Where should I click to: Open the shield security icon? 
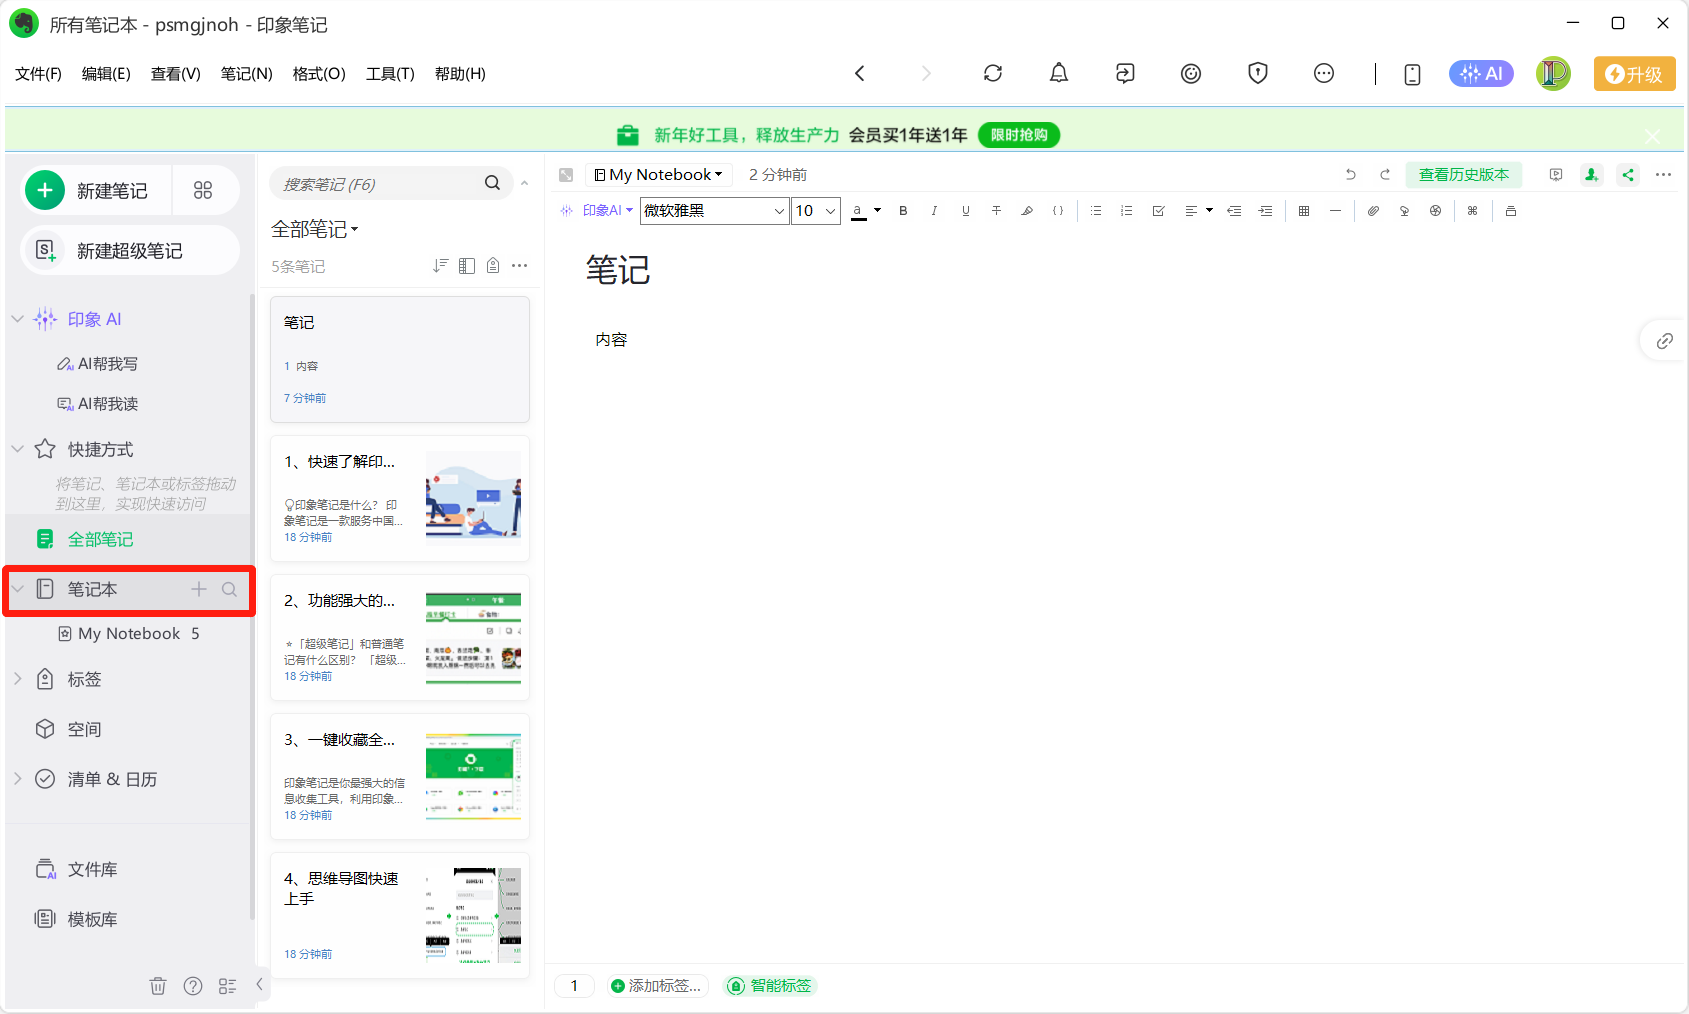pos(1258,73)
